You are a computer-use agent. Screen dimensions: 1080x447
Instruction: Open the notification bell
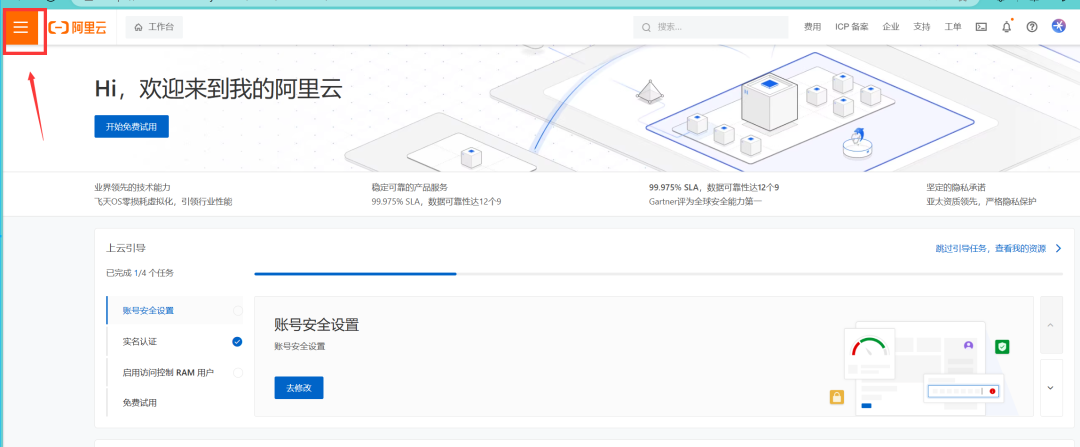coord(1006,28)
